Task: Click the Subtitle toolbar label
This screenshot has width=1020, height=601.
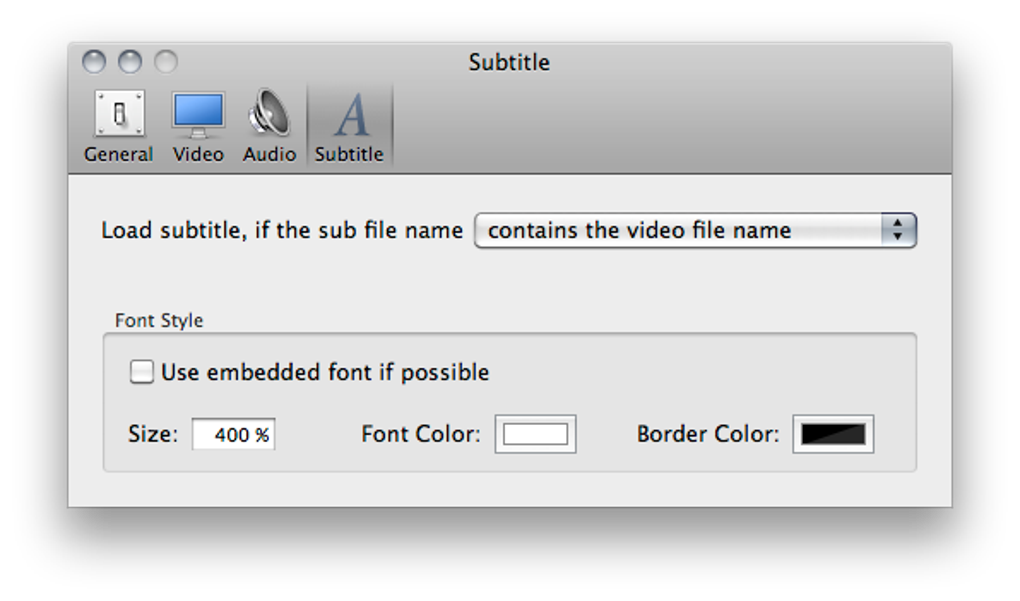Action: pos(349,154)
